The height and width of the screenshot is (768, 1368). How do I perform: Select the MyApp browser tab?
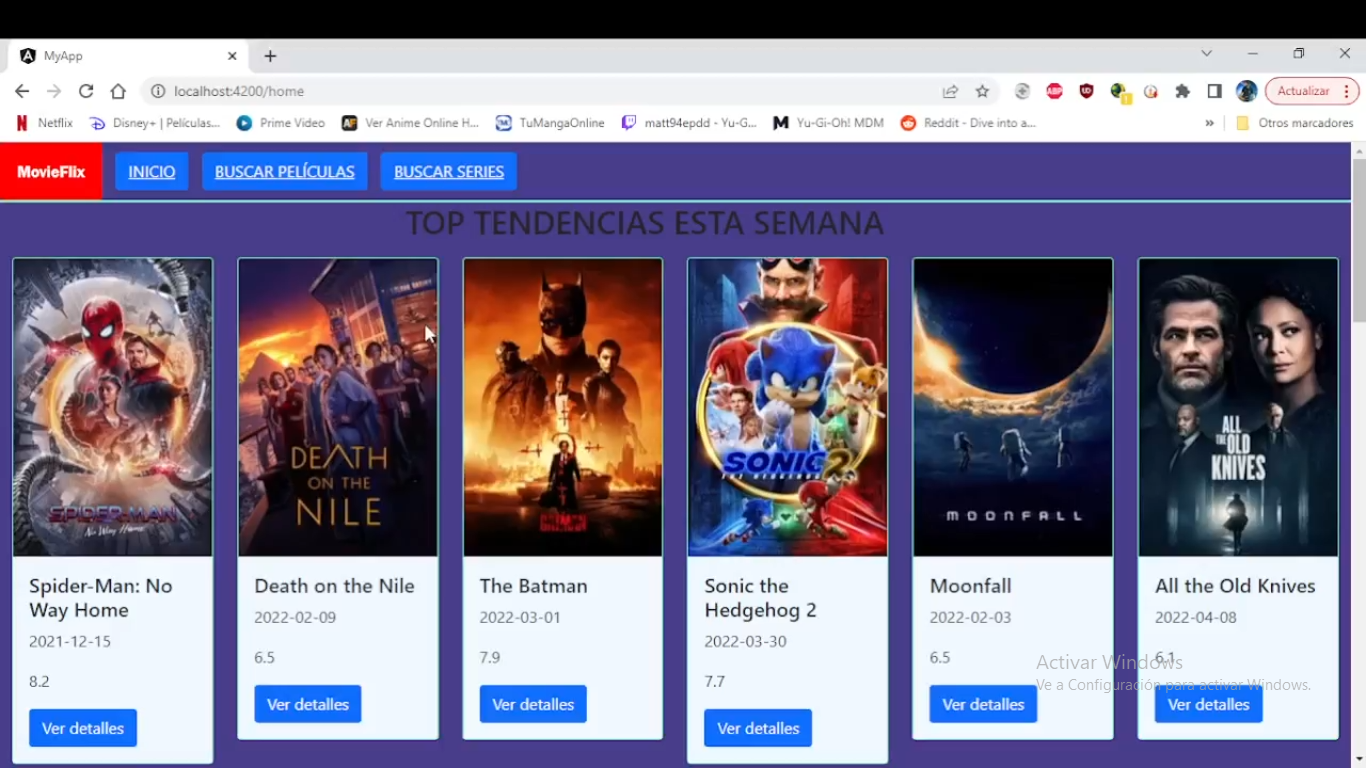point(128,56)
